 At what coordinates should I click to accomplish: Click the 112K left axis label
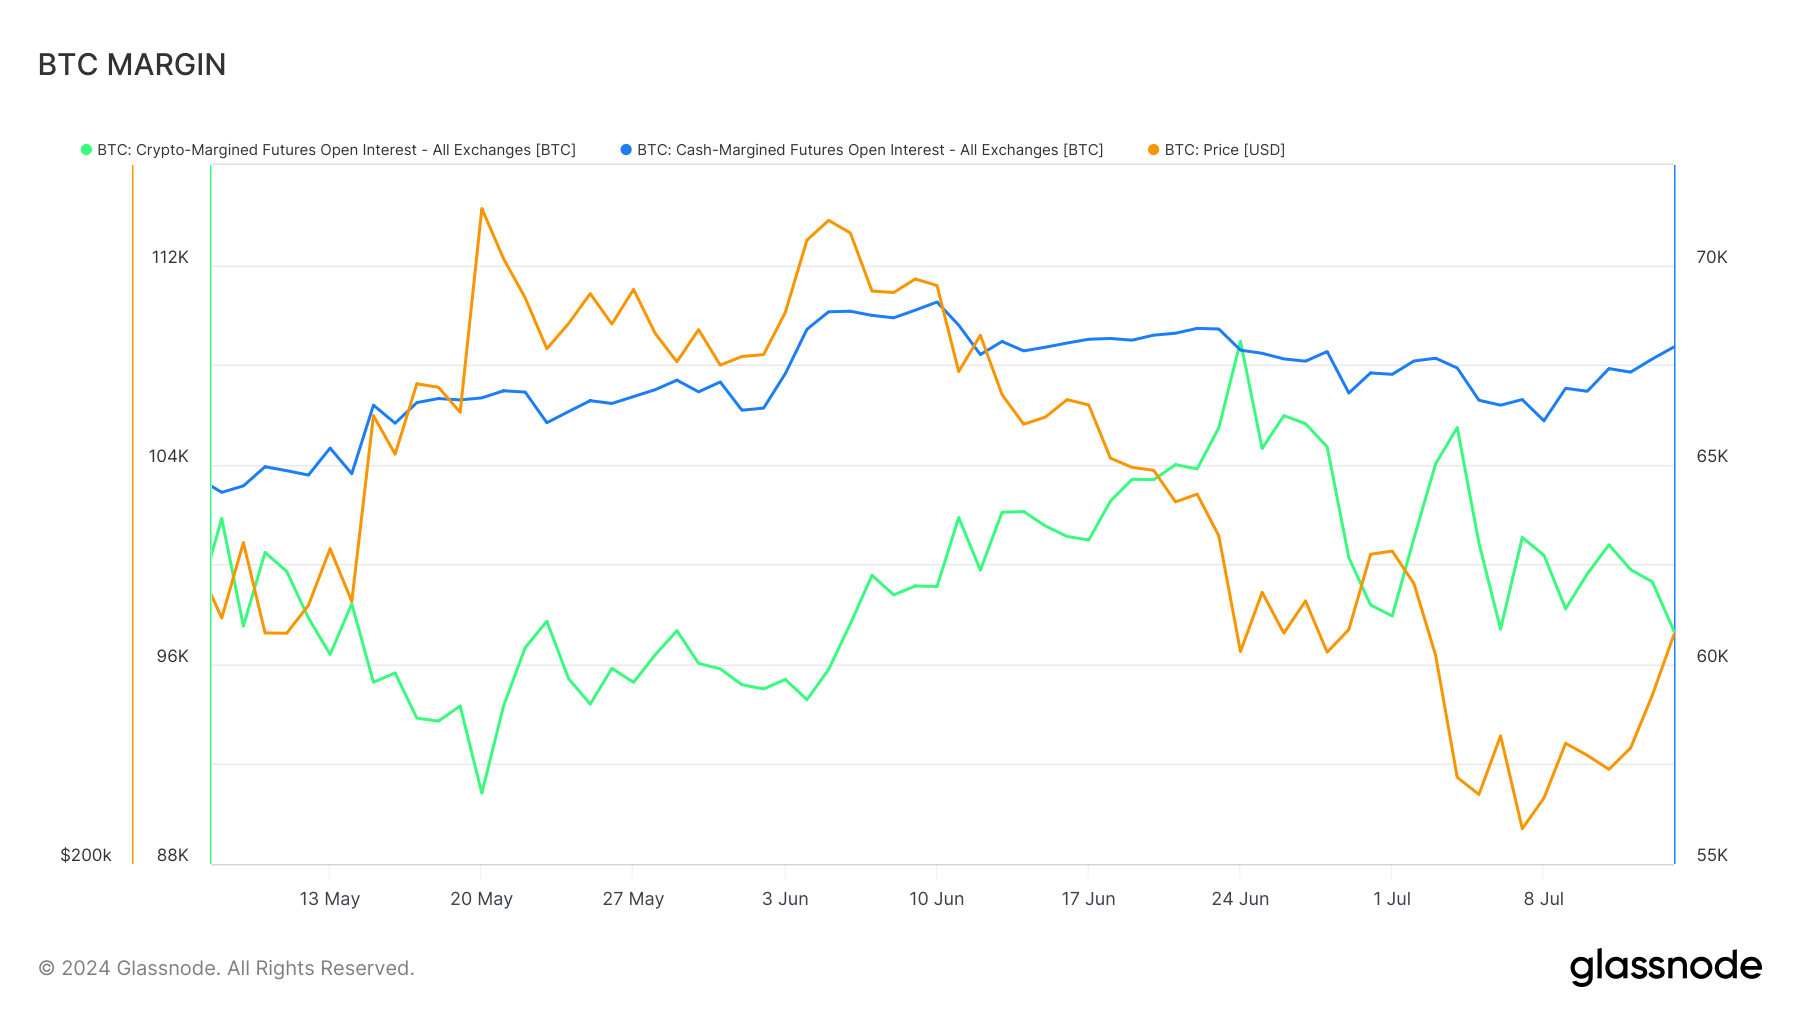point(170,257)
